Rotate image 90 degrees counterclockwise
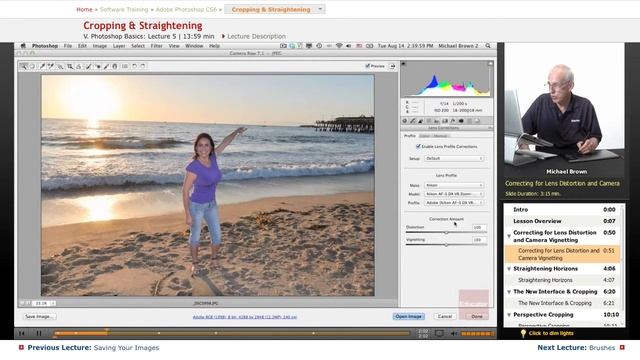This screenshot has width=640, height=360. (x=134, y=66)
